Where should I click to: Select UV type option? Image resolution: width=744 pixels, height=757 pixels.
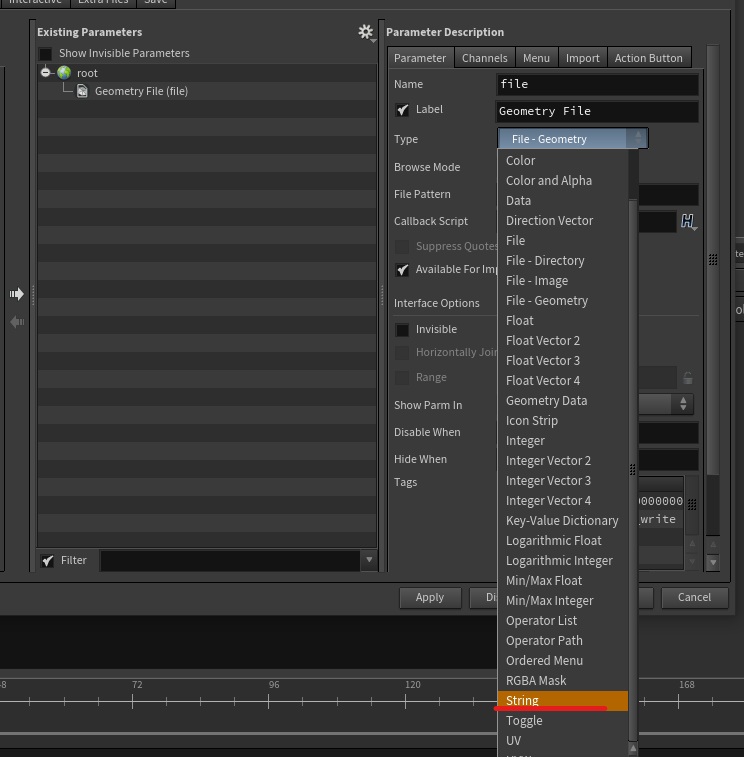click(x=563, y=741)
